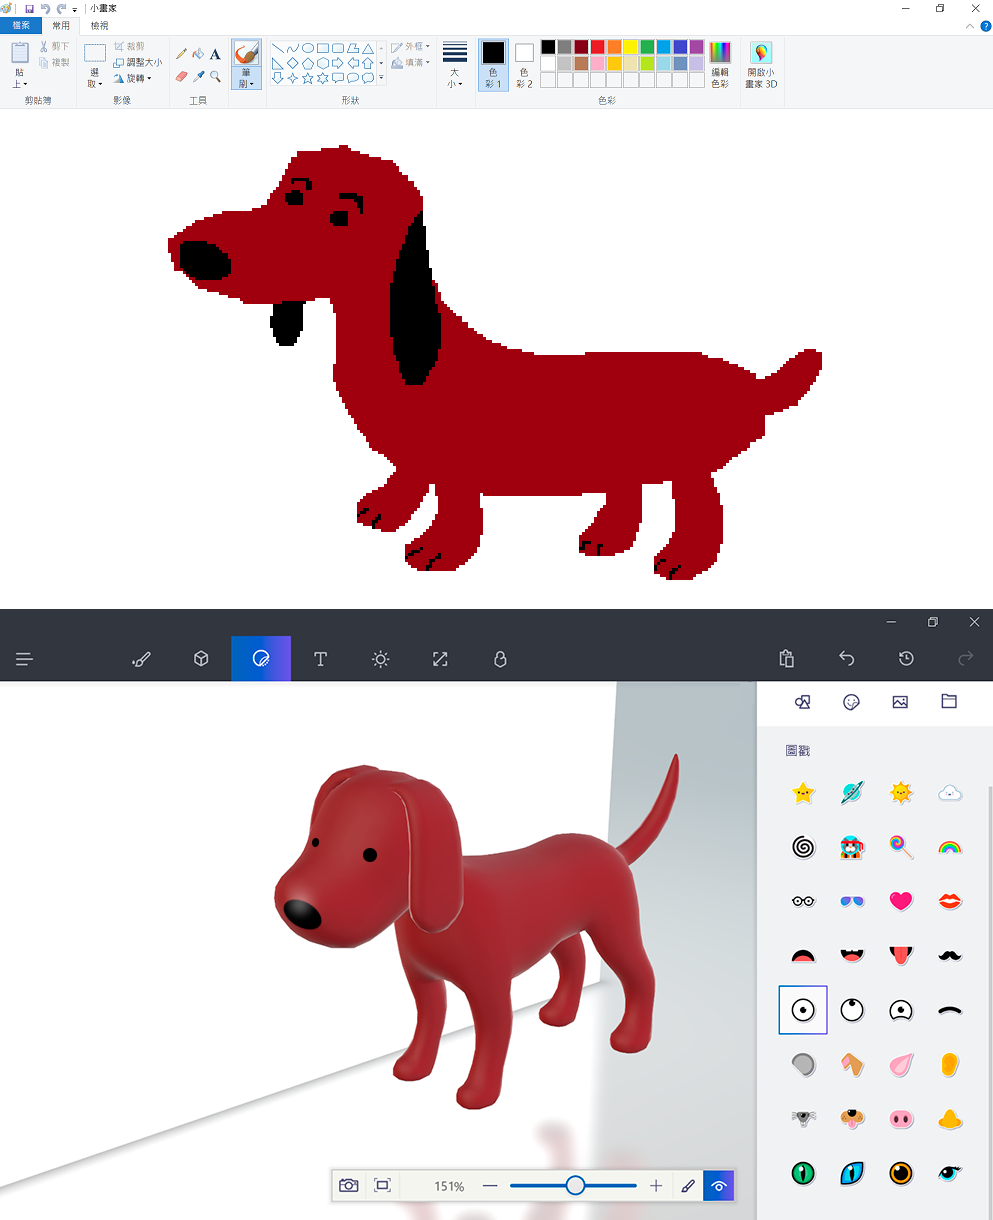Select the Eraser tool in Paint
Image resolution: width=993 pixels, height=1220 pixels.
(x=181, y=76)
